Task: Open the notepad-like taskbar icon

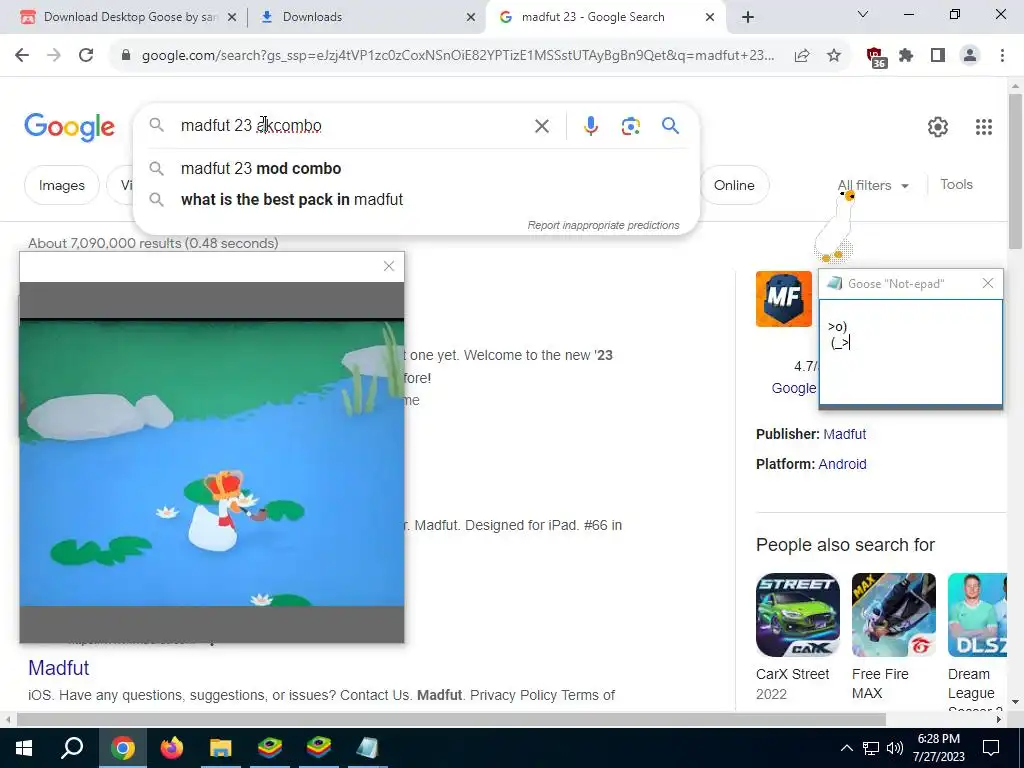Action: [368, 748]
